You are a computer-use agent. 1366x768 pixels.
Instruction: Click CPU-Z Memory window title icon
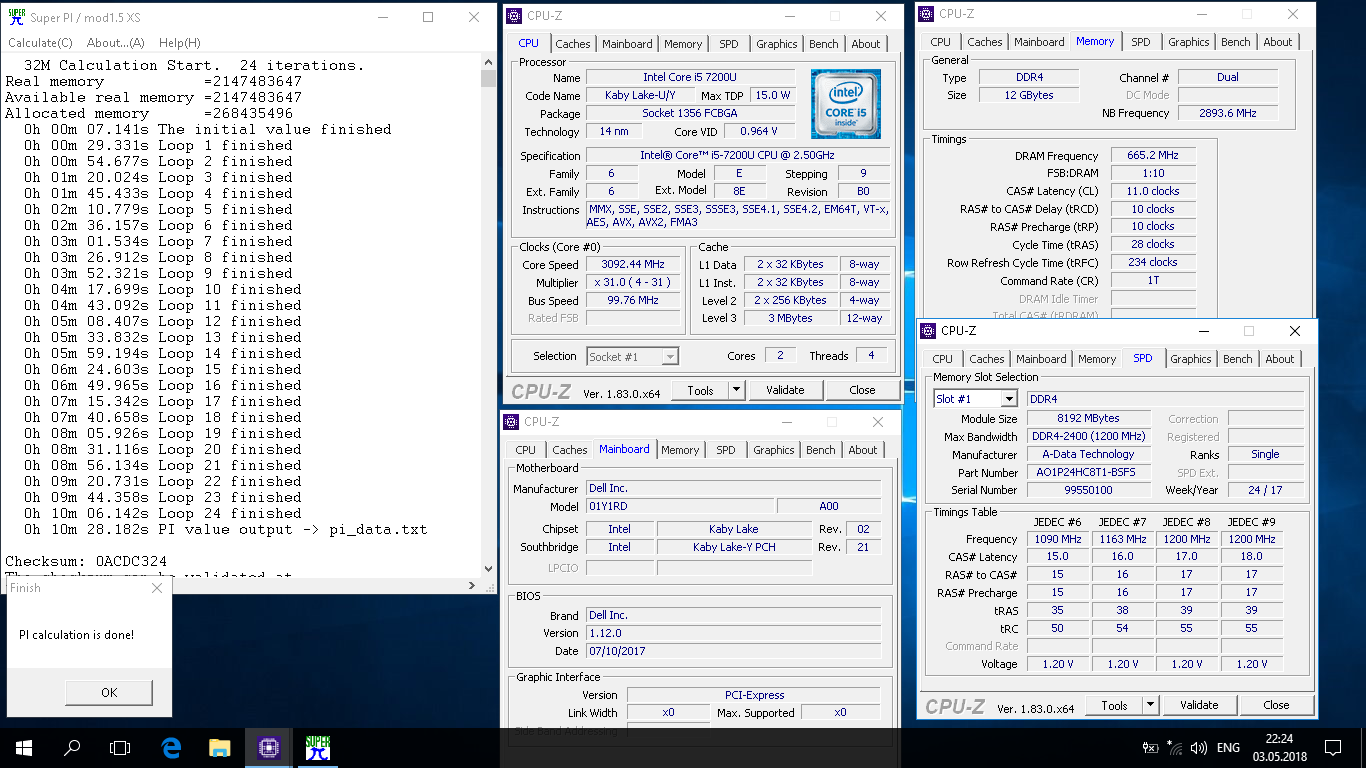coord(926,14)
